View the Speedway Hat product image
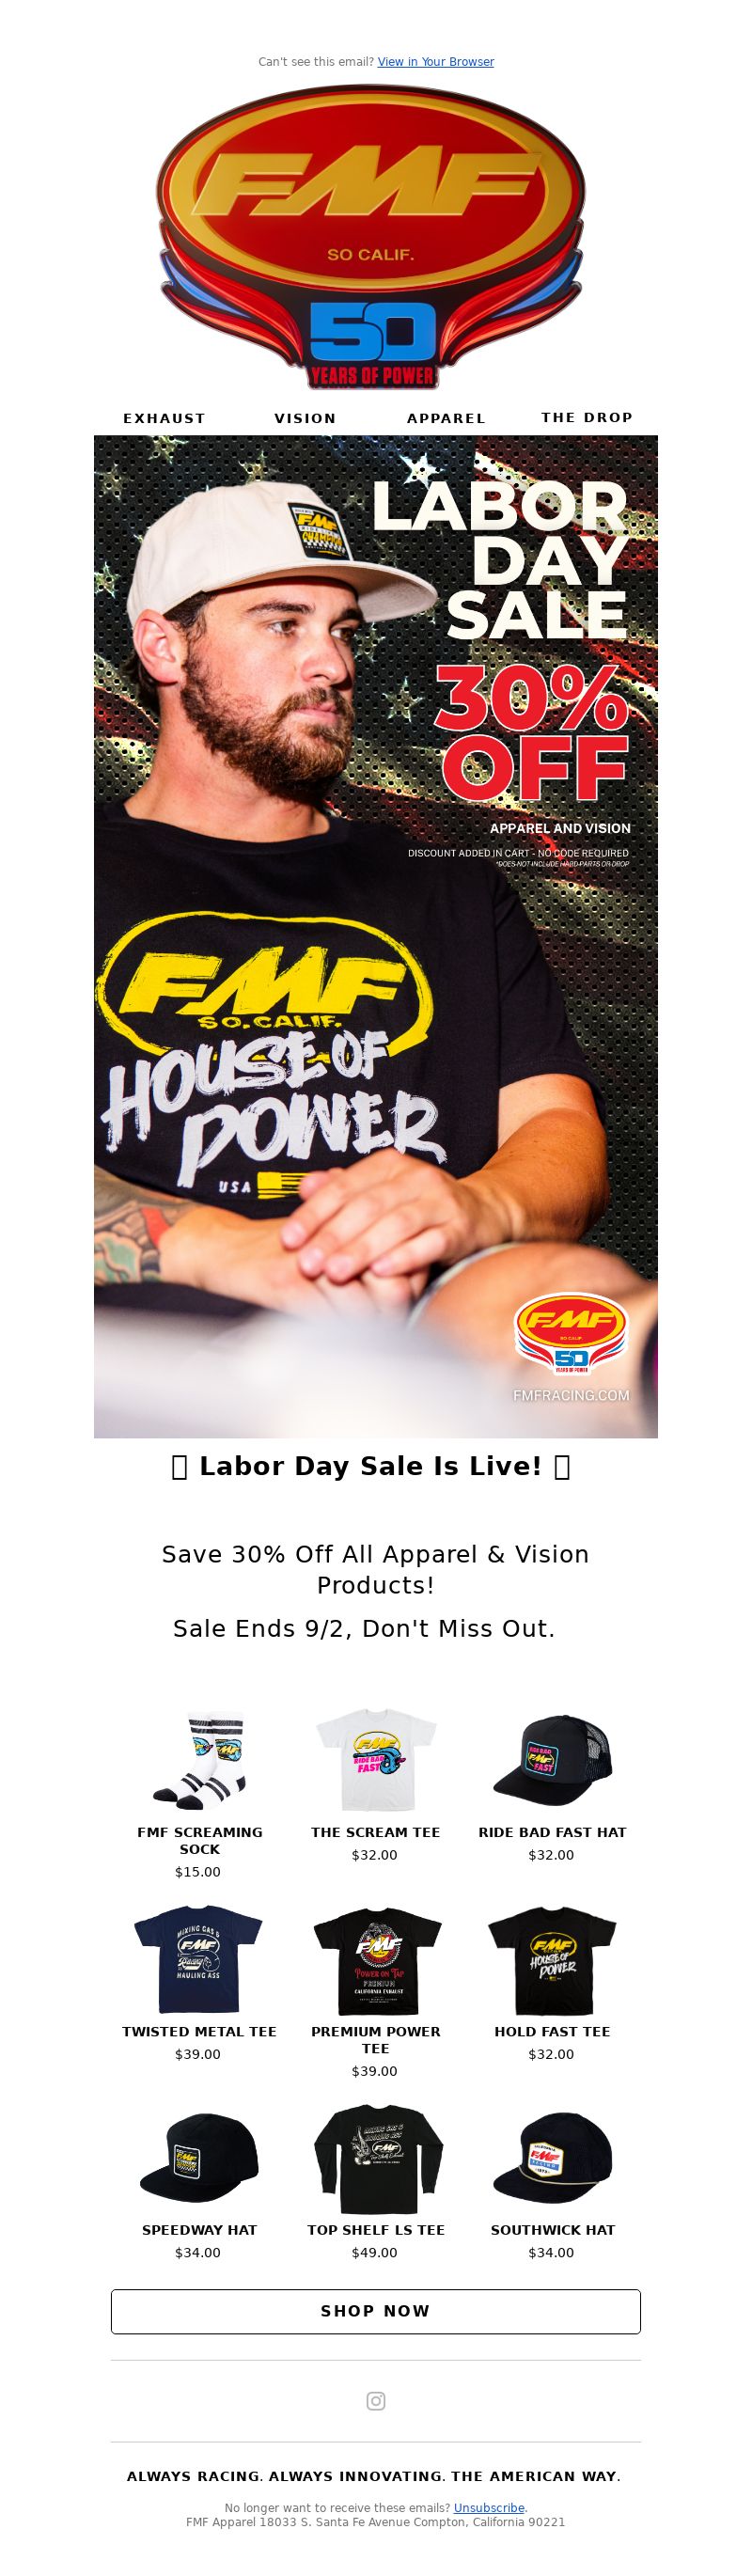The height and width of the screenshot is (2576, 752). (x=199, y=2158)
